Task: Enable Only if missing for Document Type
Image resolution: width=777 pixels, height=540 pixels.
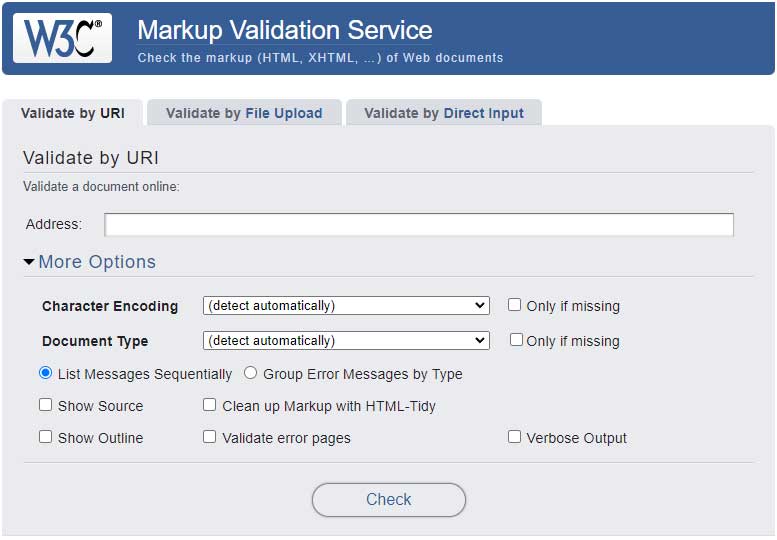Action: click(516, 340)
